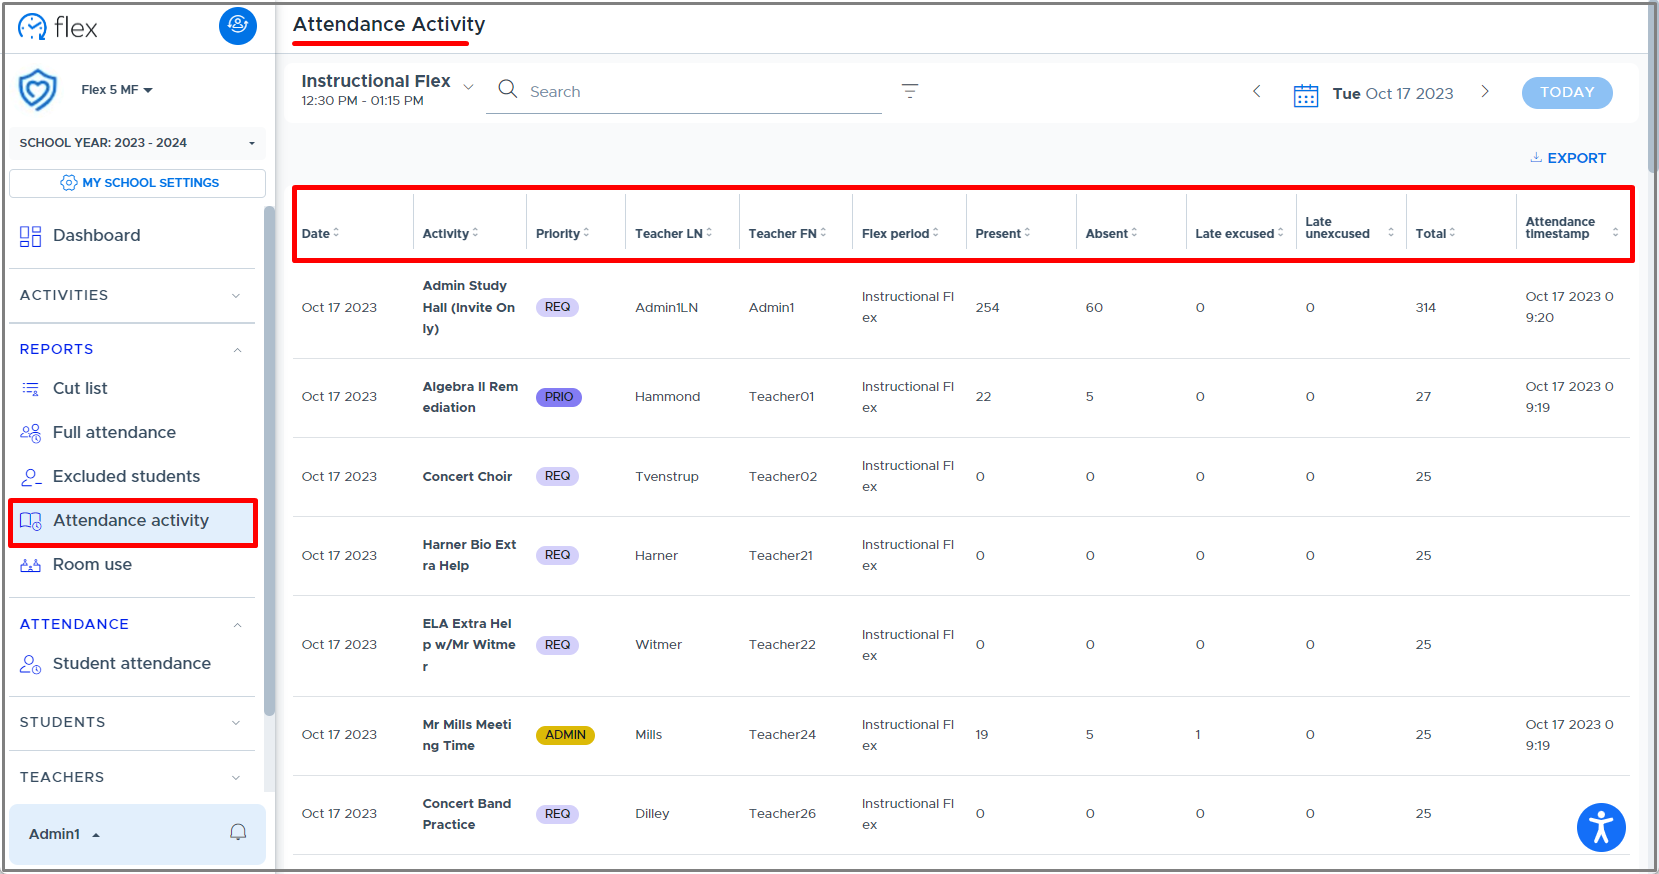This screenshot has height=874, width=1659.
Task: Open the School Year 2023 - 2024 dropdown
Action: pos(138,143)
